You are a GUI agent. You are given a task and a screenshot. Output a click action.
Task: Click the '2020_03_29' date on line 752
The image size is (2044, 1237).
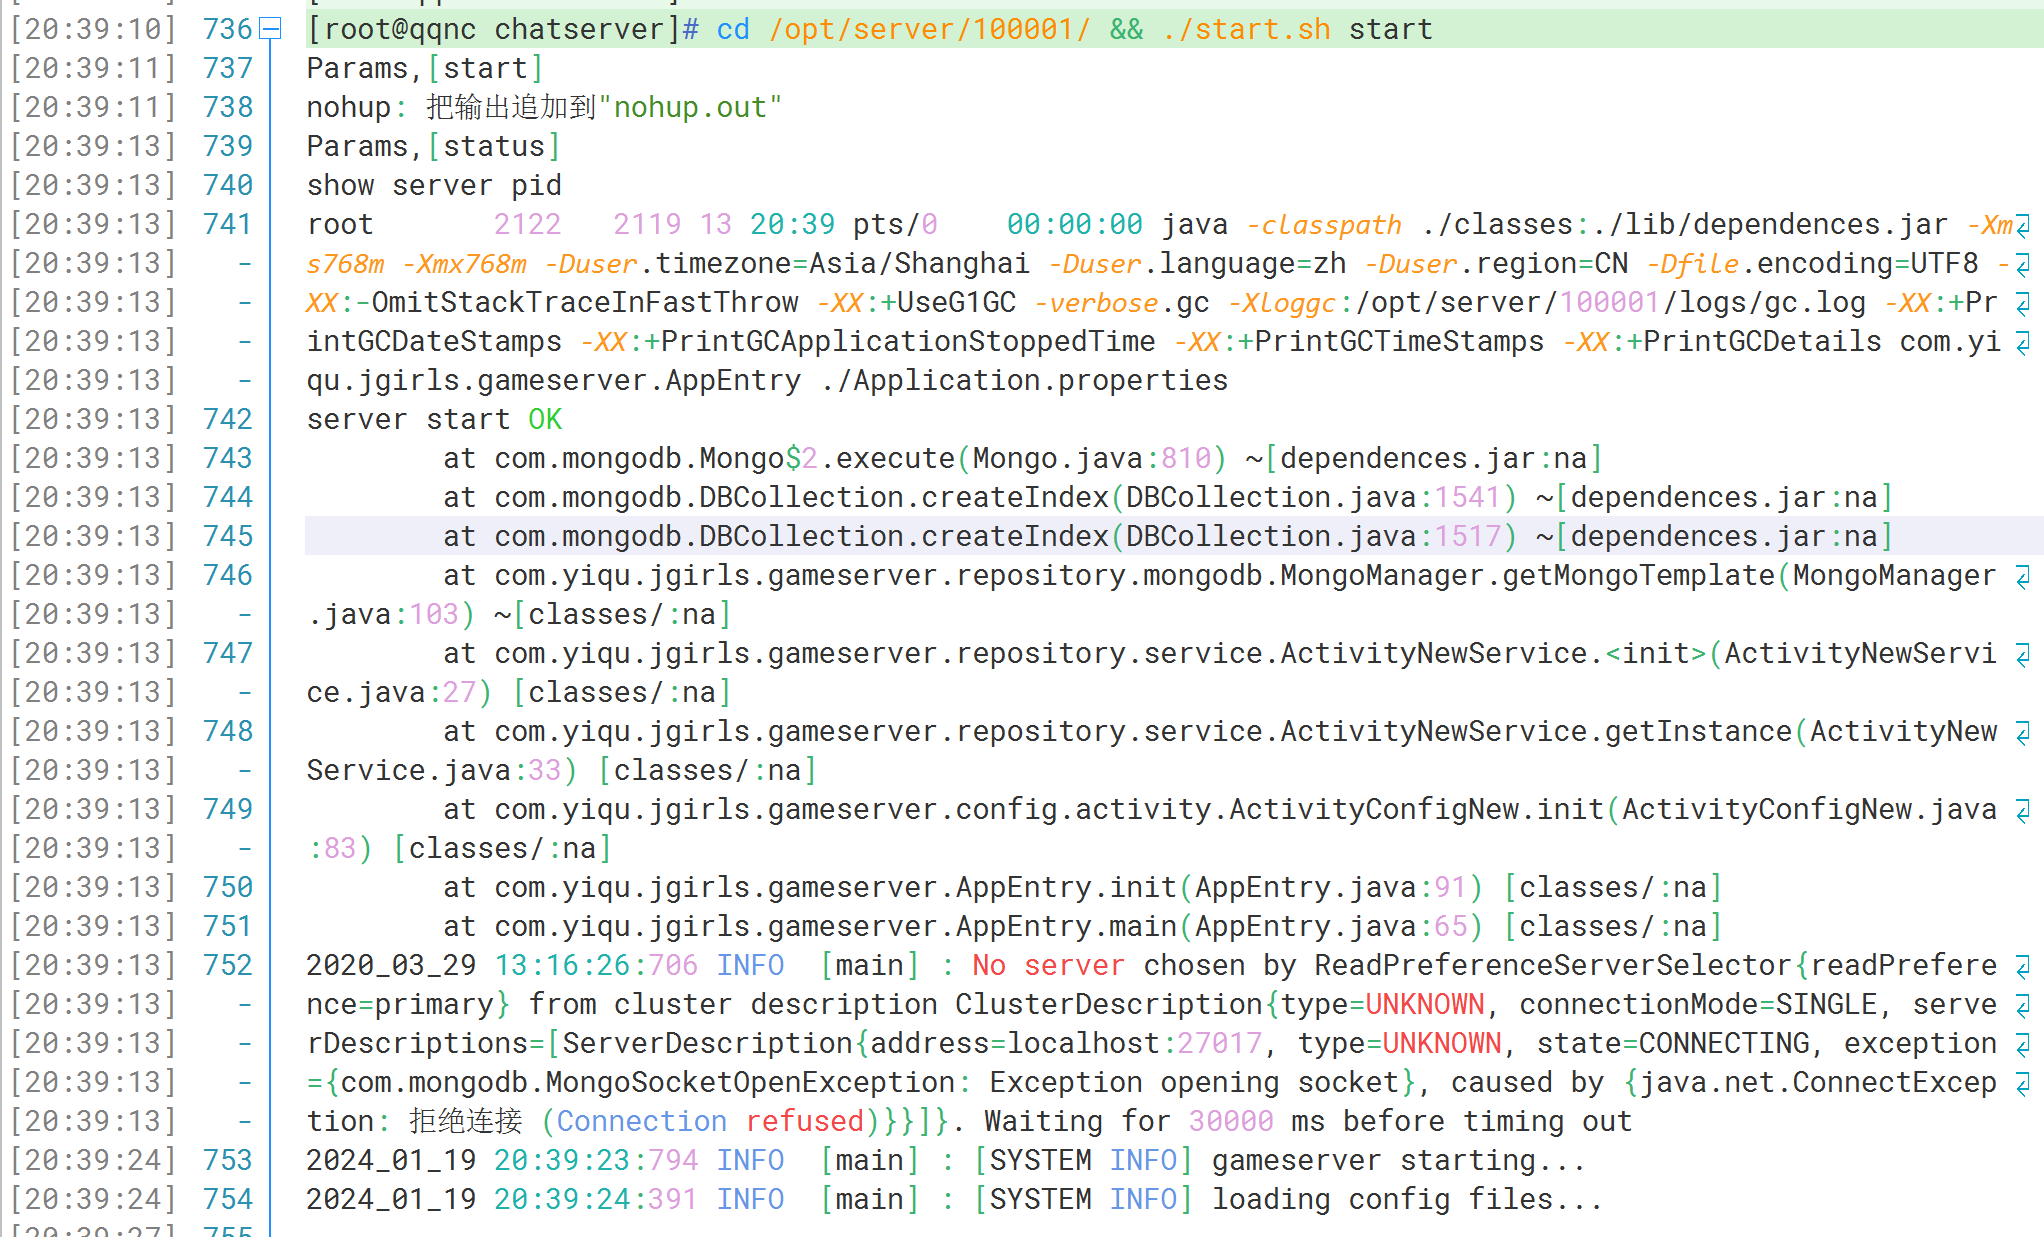pyautogui.click(x=391, y=965)
